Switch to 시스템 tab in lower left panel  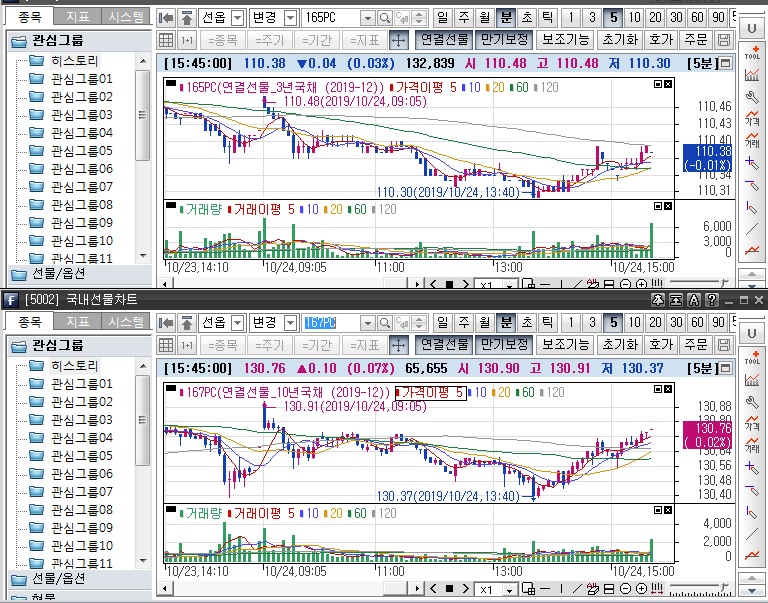[125, 322]
